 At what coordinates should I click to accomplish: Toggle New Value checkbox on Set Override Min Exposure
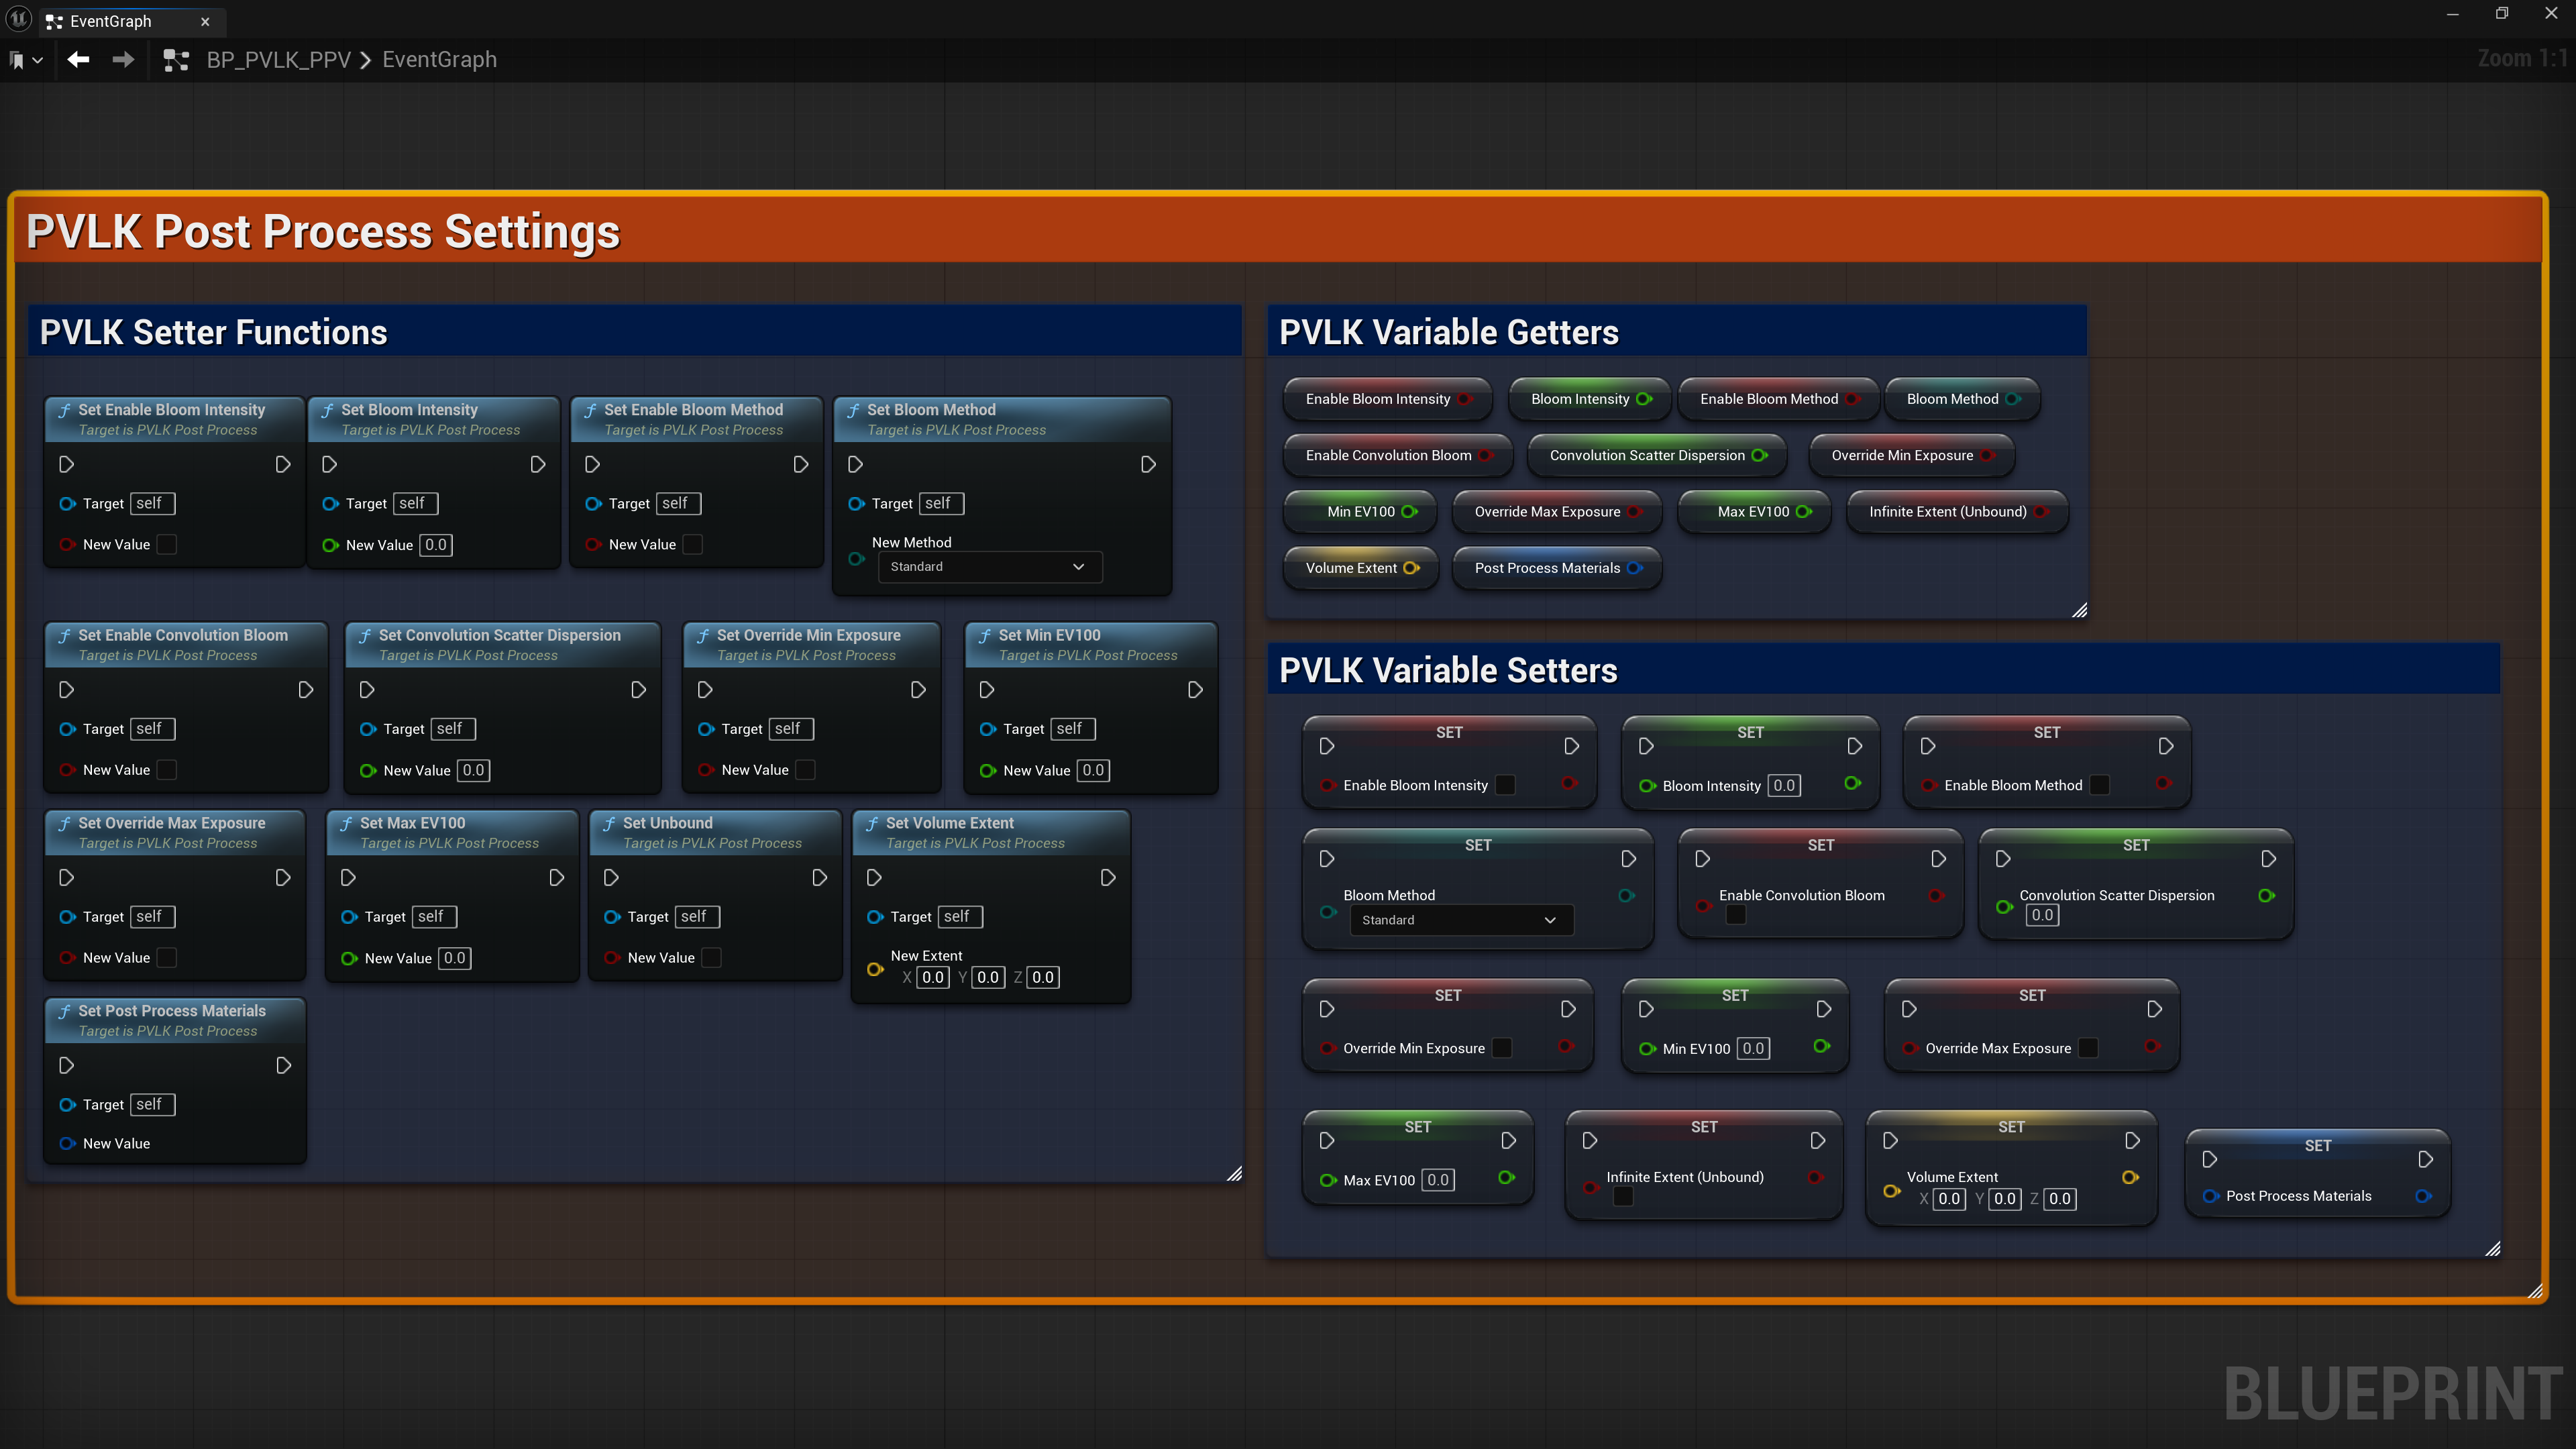tap(805, 769)
